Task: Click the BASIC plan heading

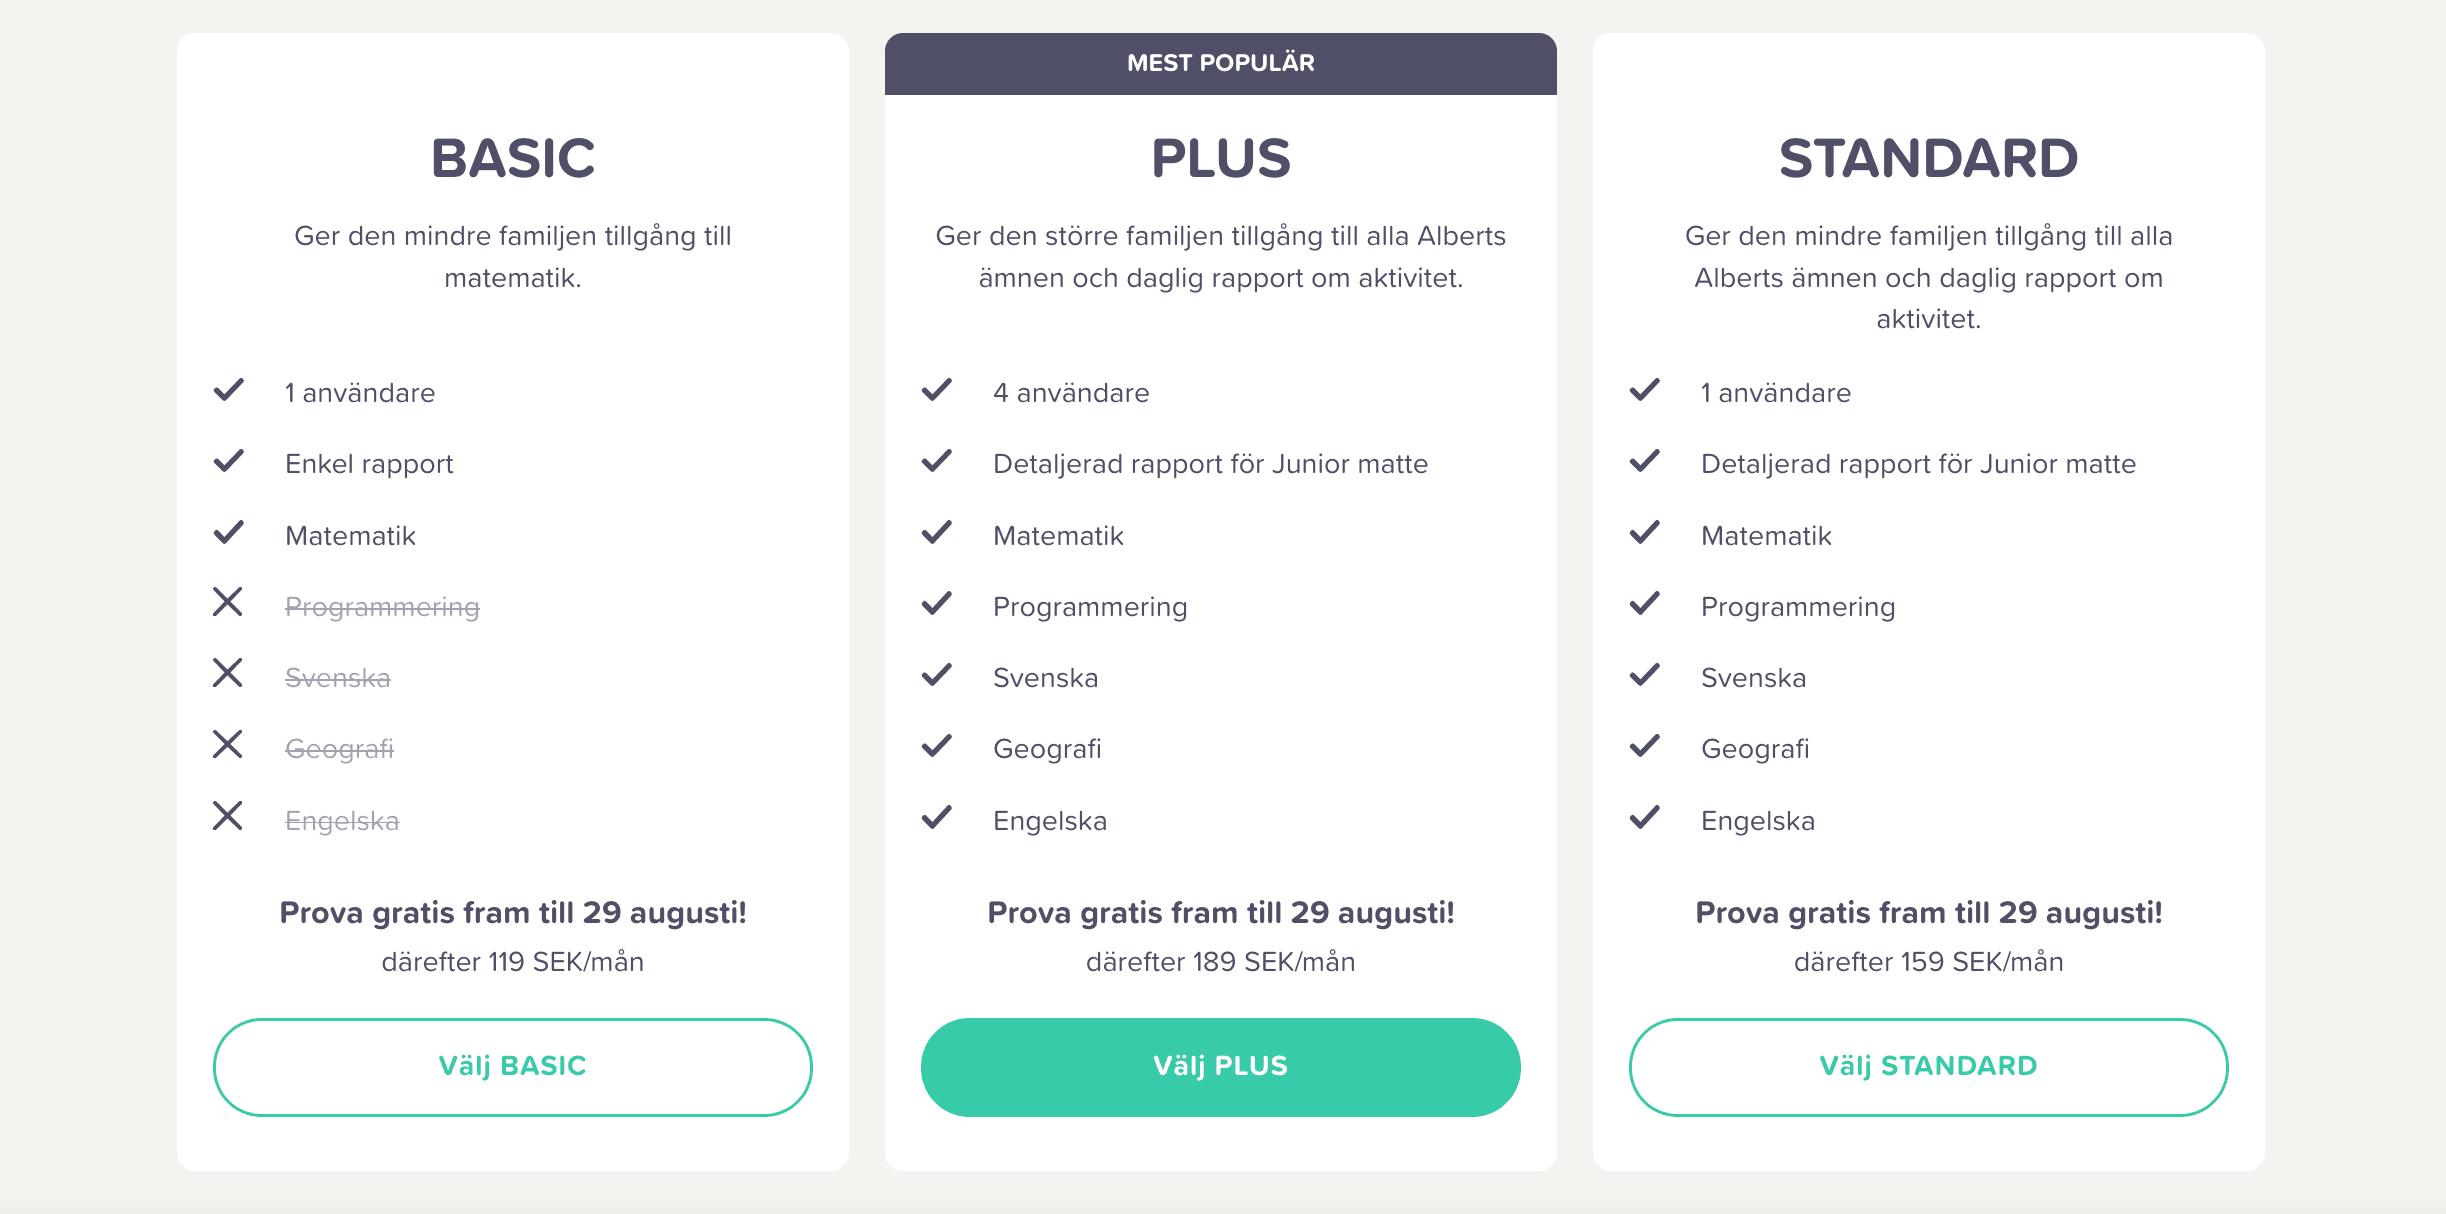Action: (x=512, y=158)
